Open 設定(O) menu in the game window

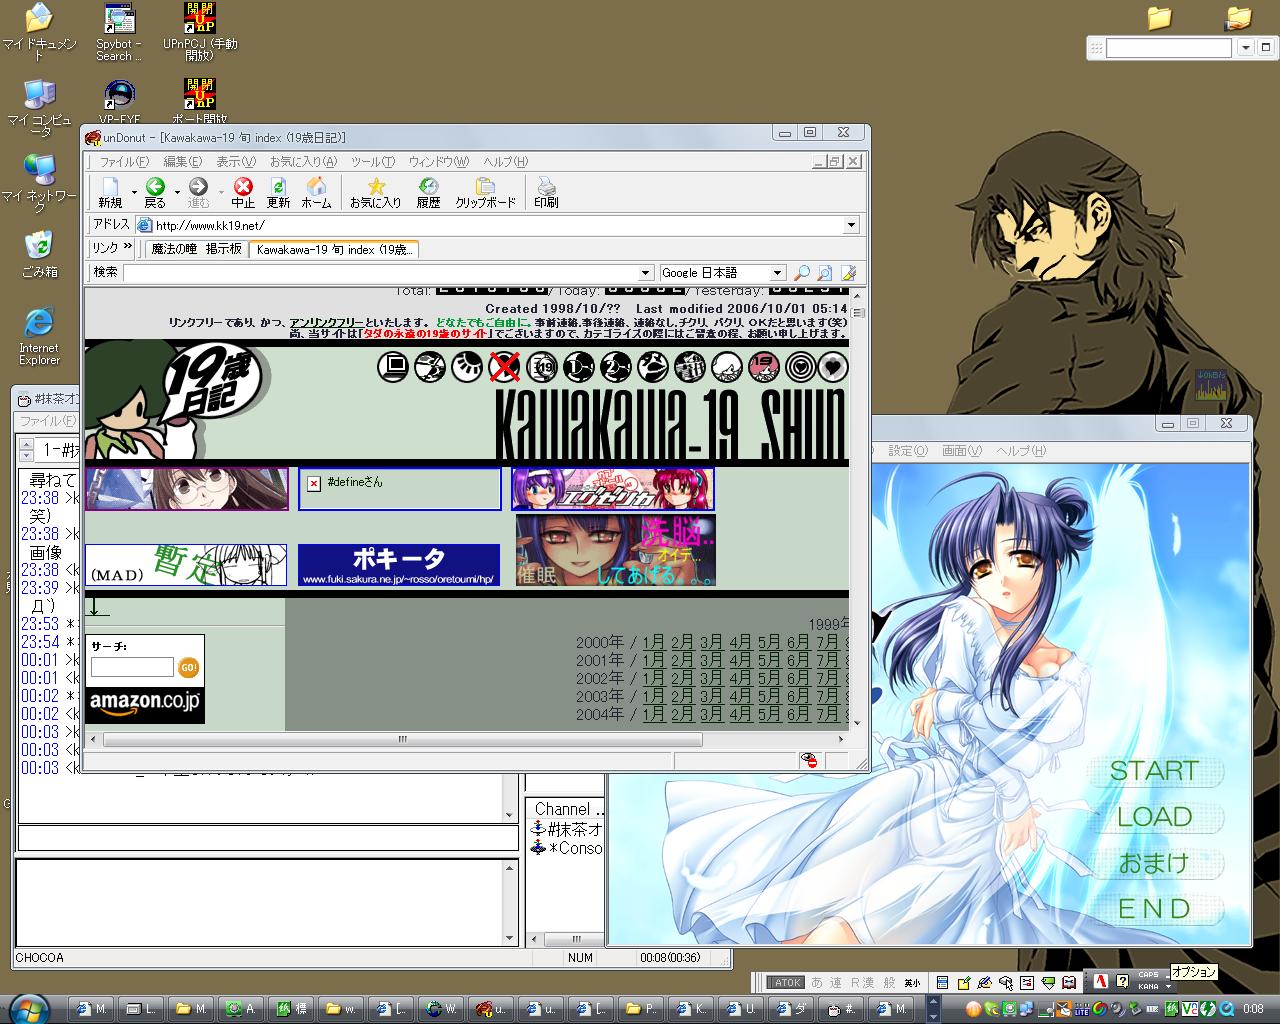click(x=908, y=451)
